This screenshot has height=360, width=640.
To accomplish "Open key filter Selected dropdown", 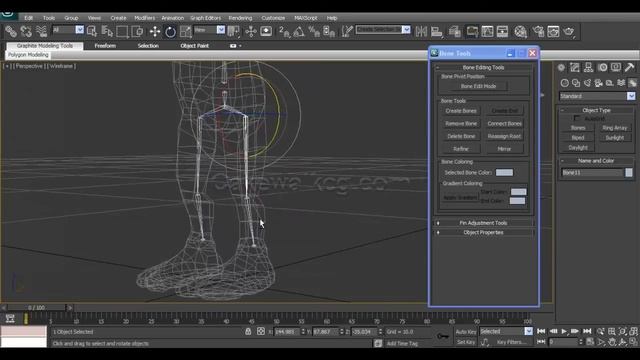I will pos(506,331).
